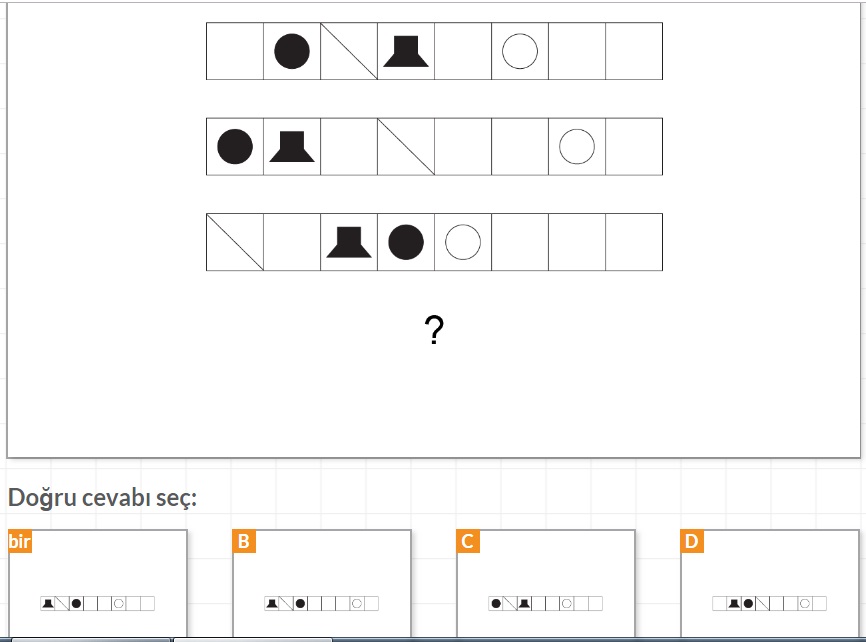
Task: Click the orange 'bir' label badge
Action: point(20,541)
